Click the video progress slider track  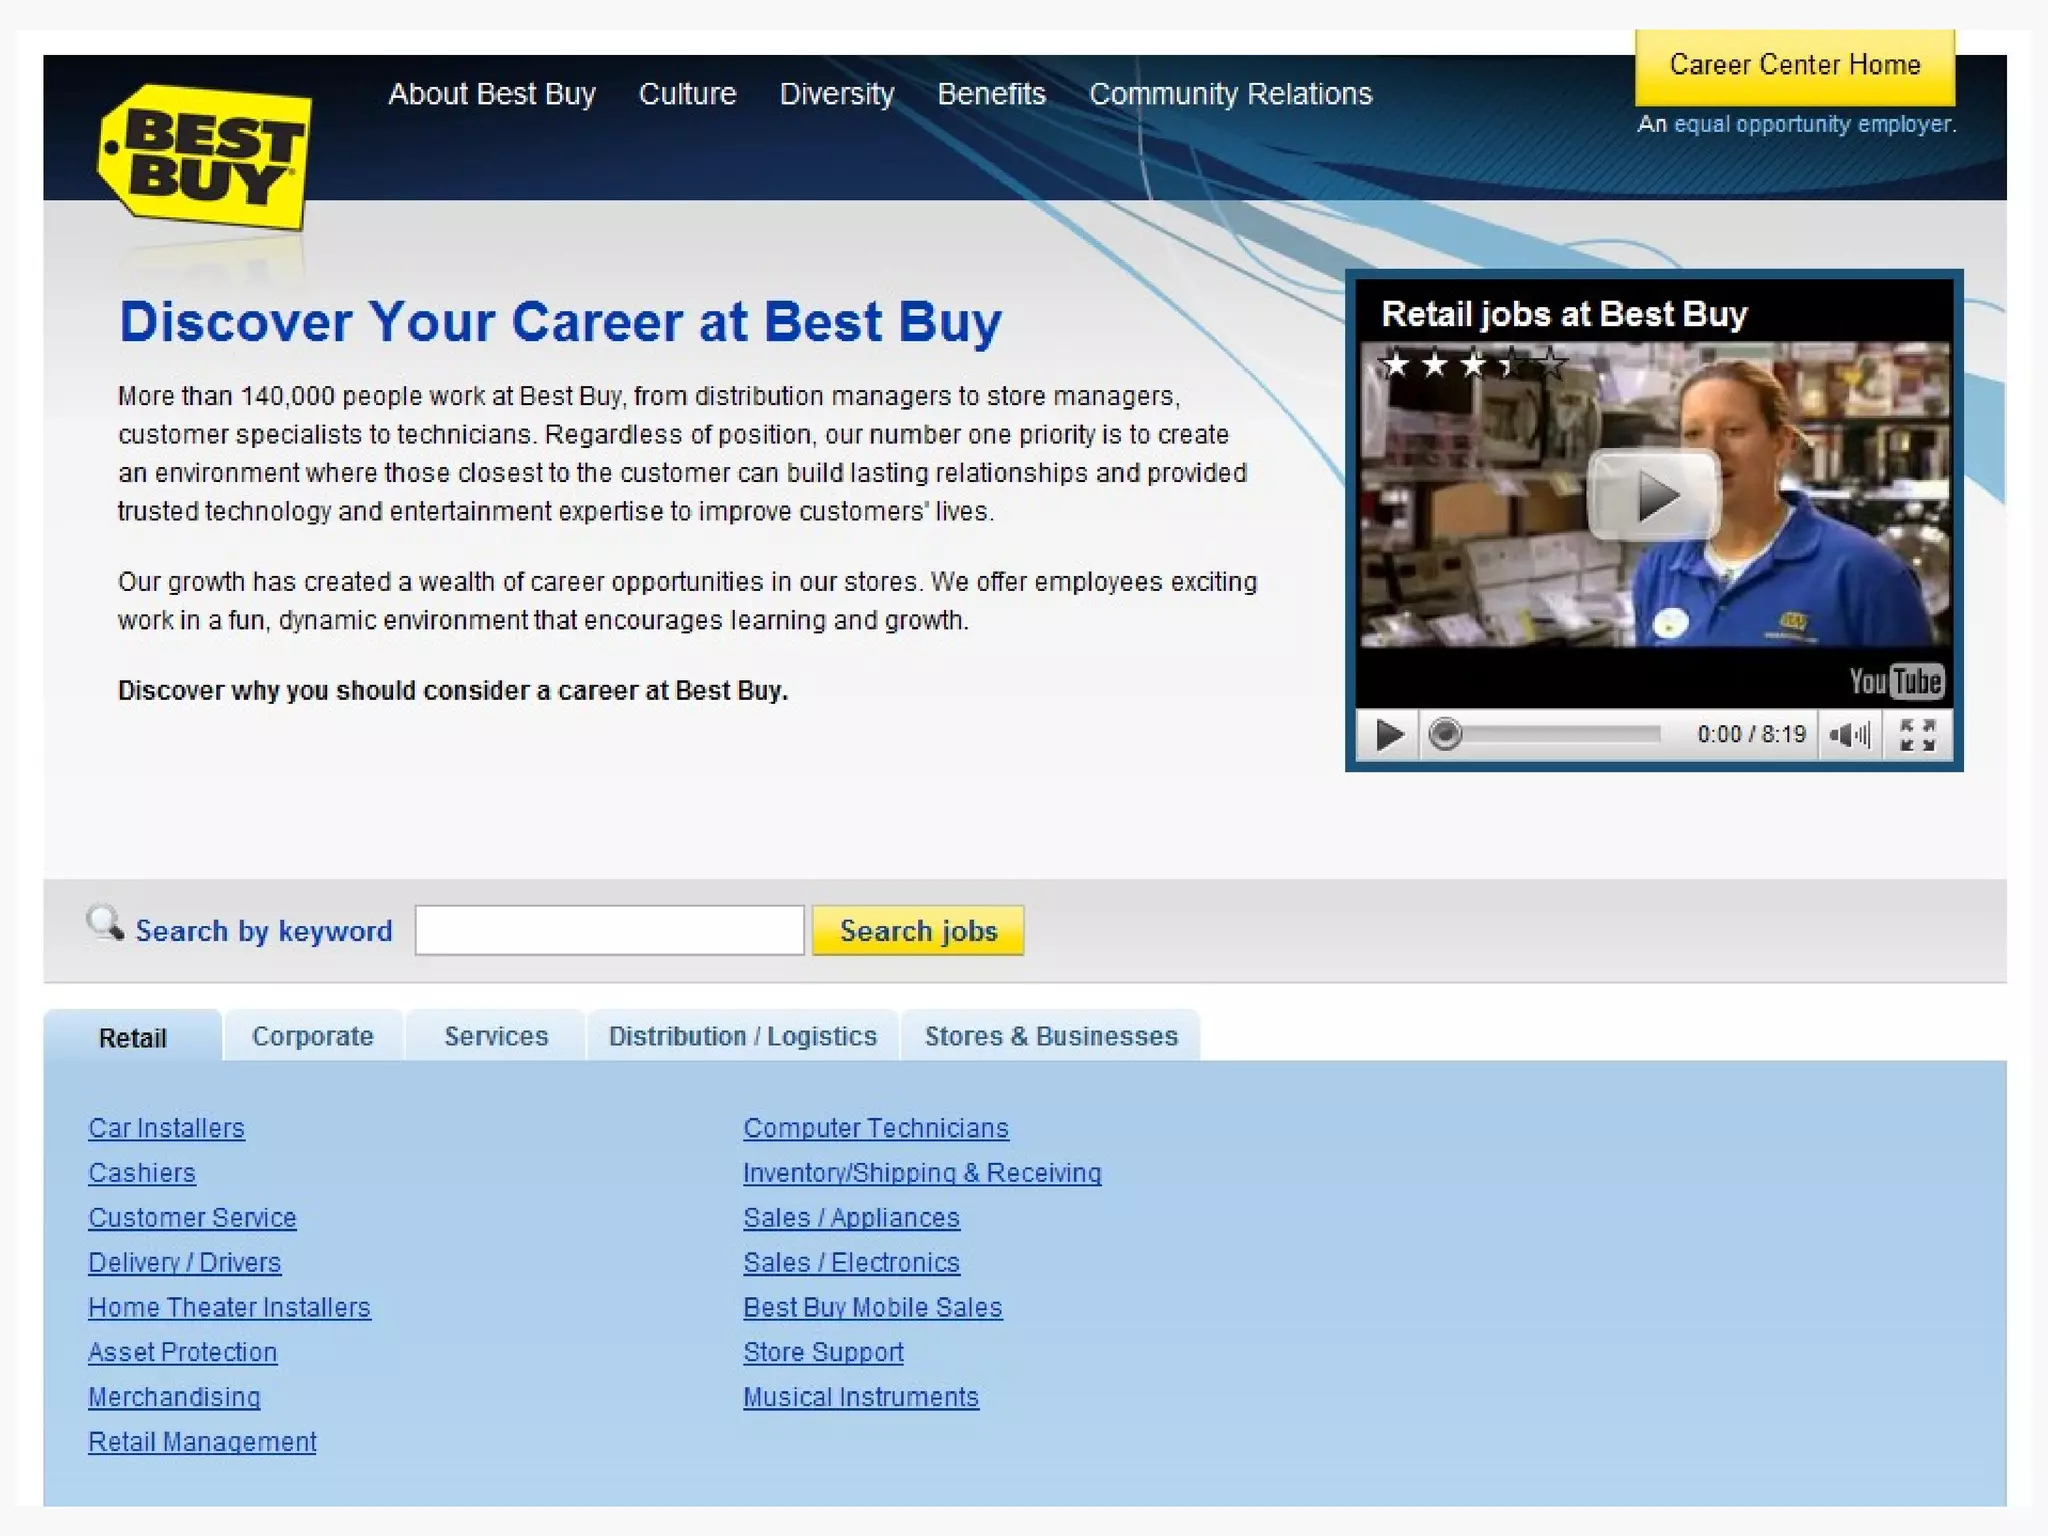[x=1560, y=735]
